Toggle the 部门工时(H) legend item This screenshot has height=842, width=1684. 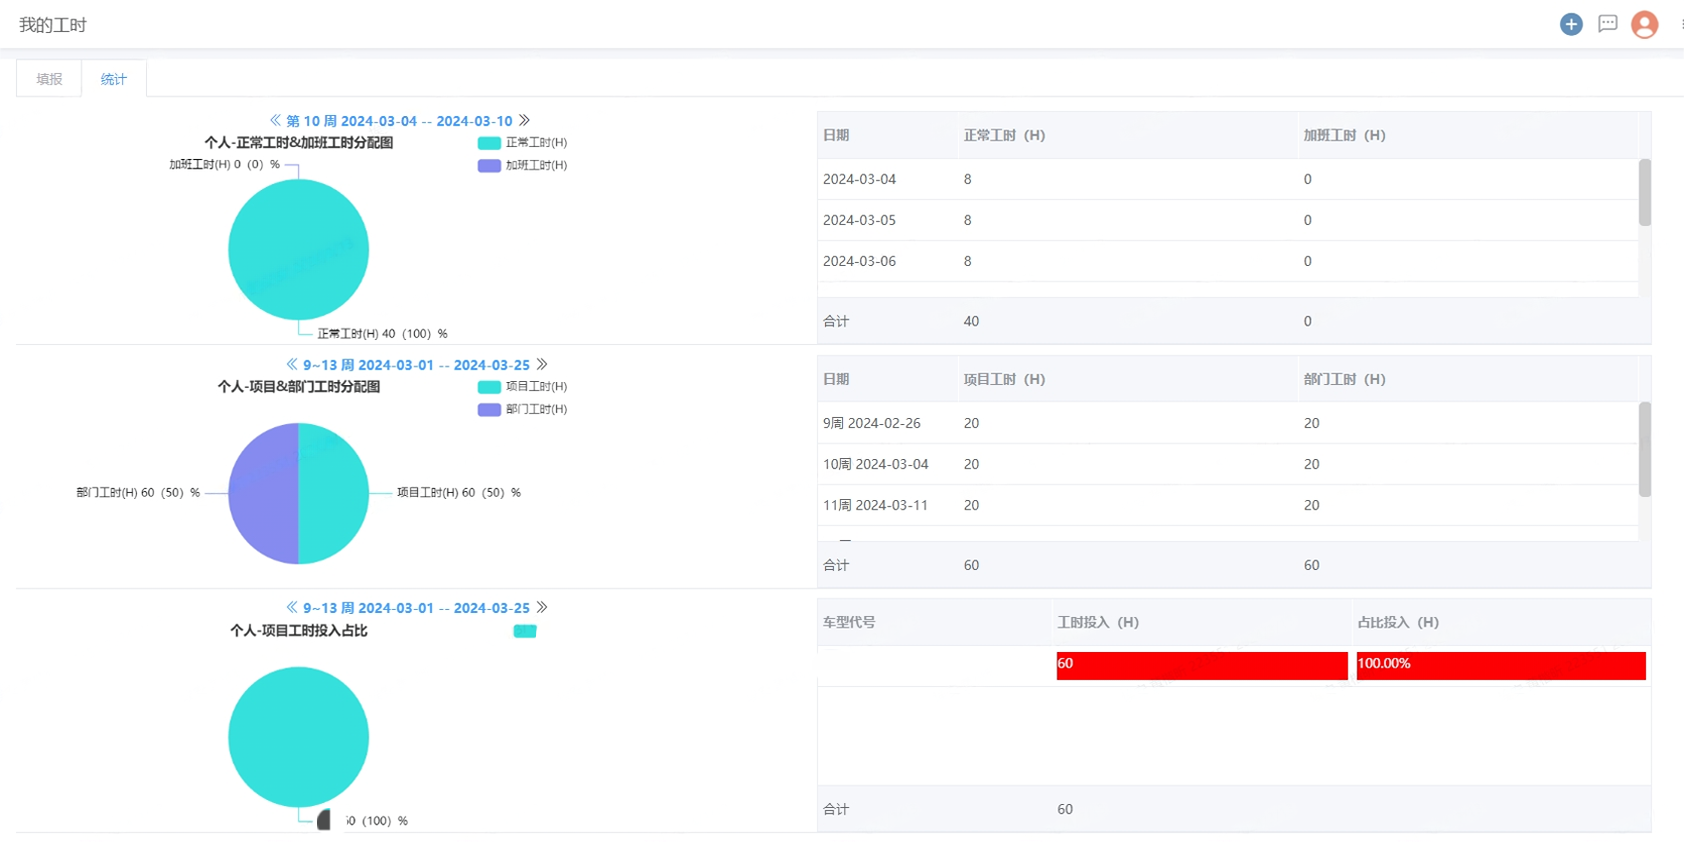click(x=523, y=410)
